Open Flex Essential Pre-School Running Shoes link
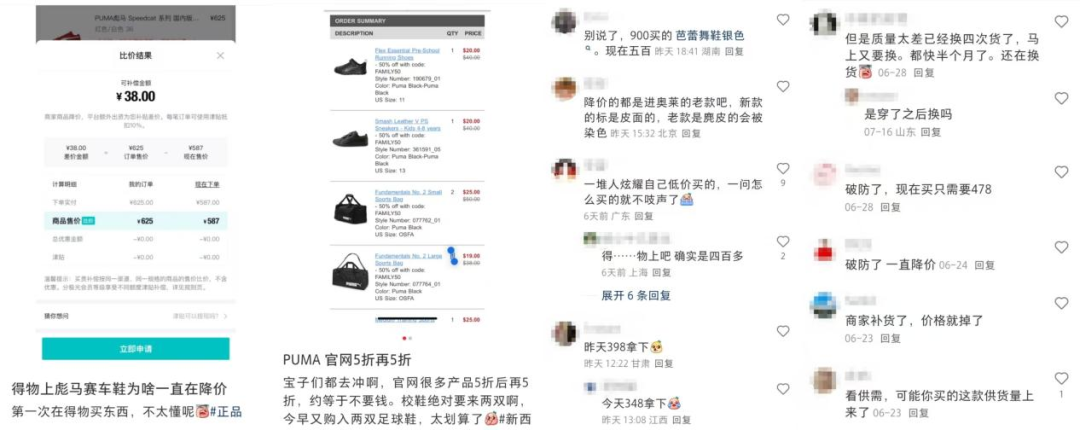The width and height of the screenshot is (1080, 430). click(x=399, y=53)
